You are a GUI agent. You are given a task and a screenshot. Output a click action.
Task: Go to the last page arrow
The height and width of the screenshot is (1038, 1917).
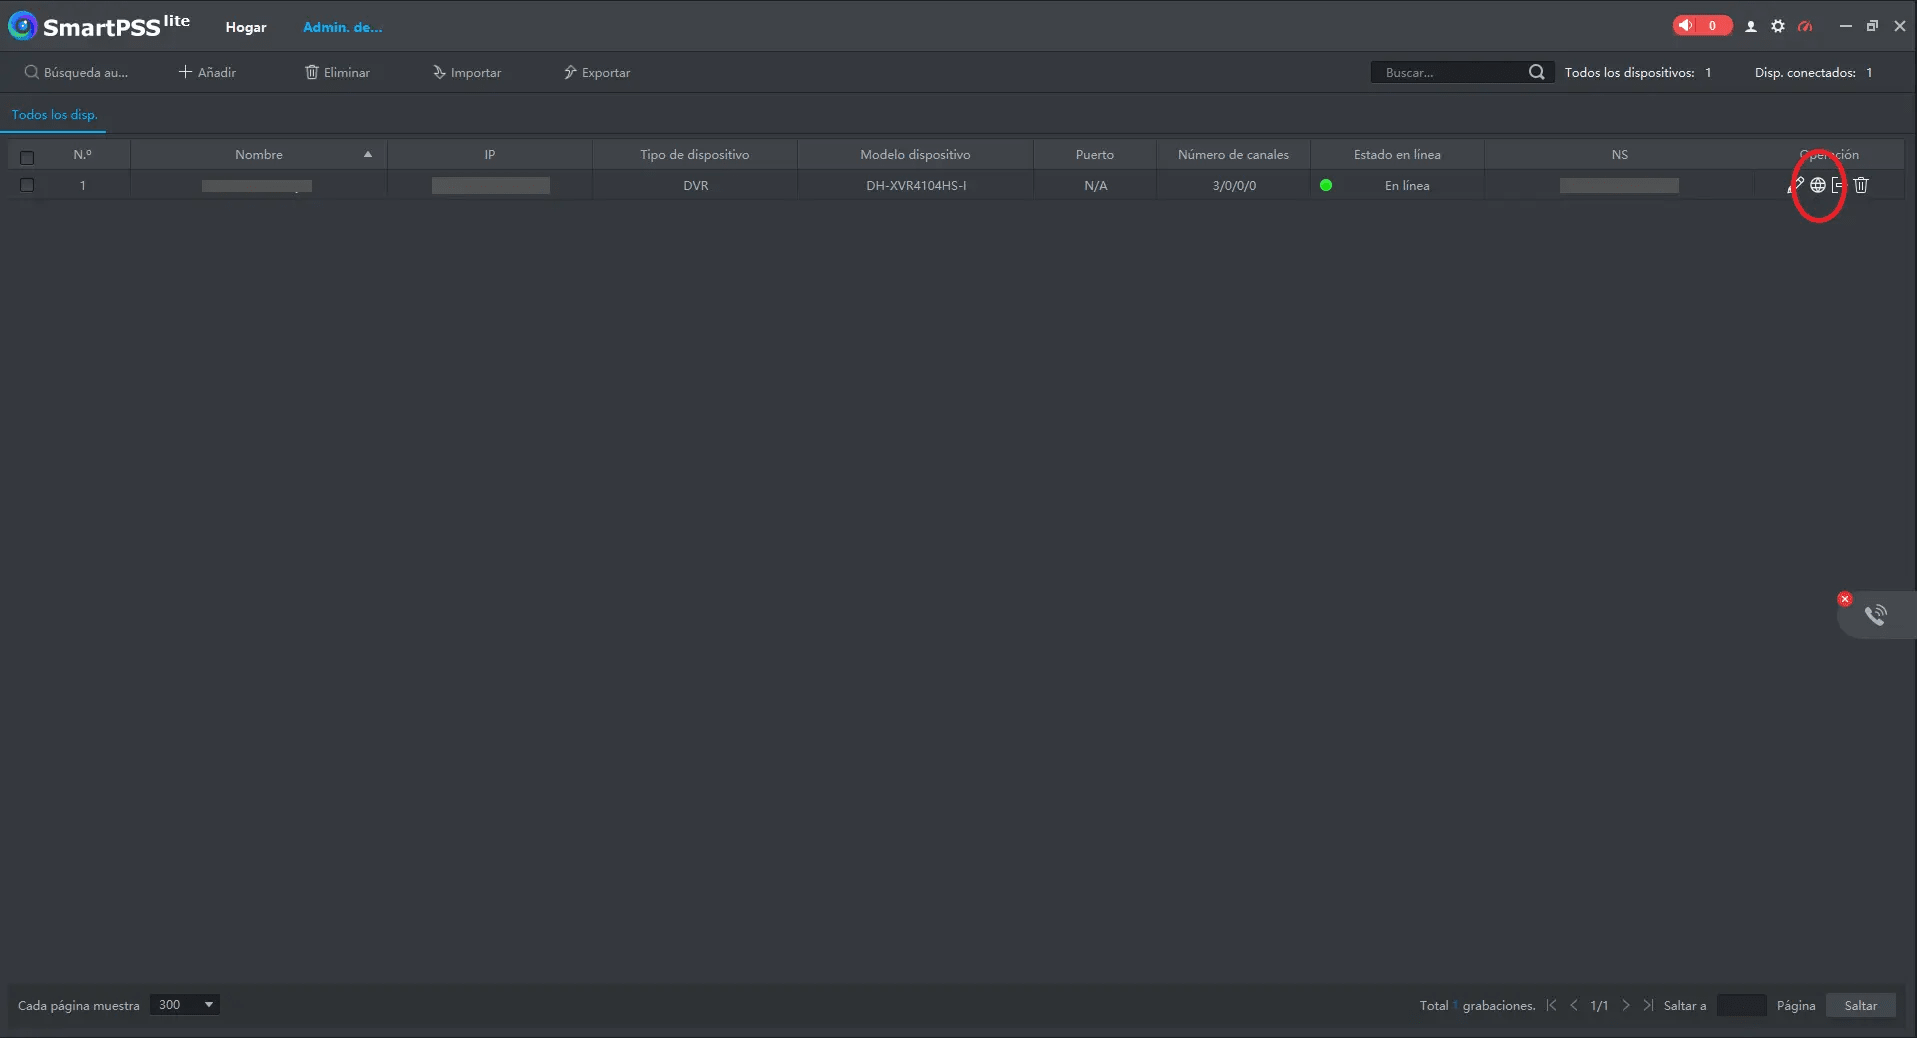(x=1648, y=1005)
